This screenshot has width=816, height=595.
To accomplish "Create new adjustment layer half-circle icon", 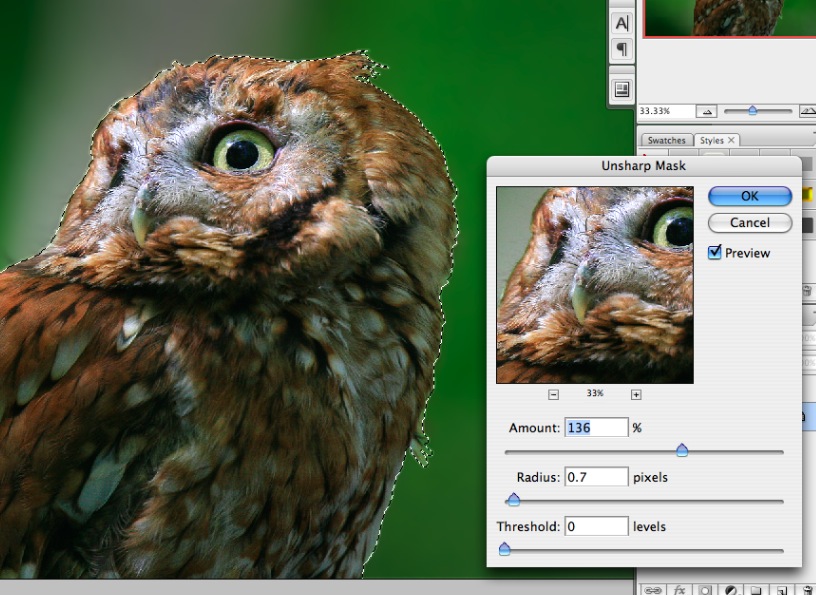I will click(731, 590).
